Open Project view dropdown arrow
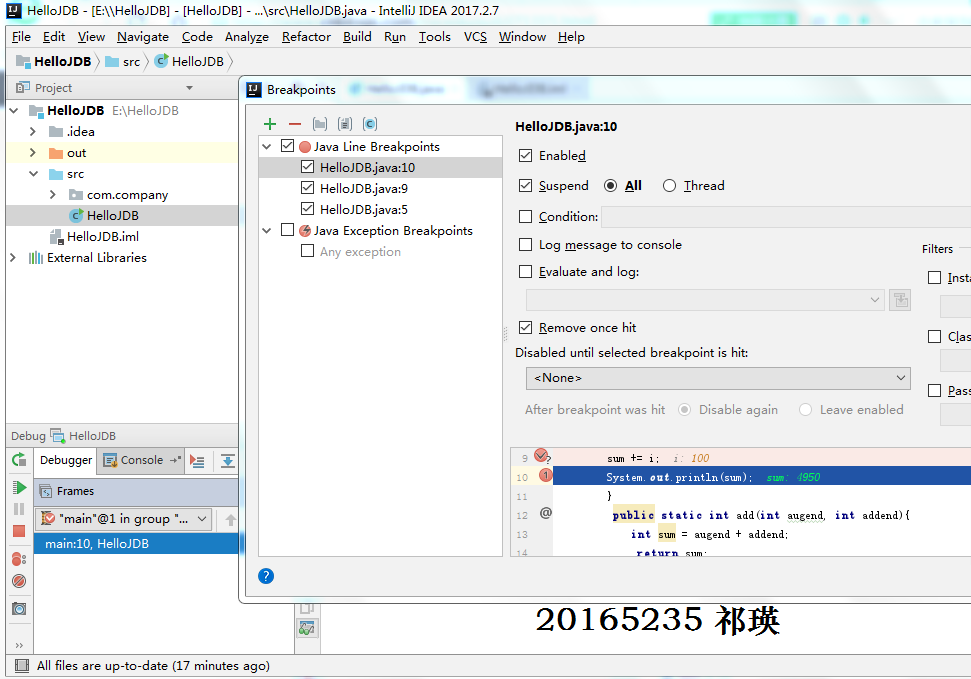Image resolution: width=971 pixels, height=679 pixels. tap(189, 88)
